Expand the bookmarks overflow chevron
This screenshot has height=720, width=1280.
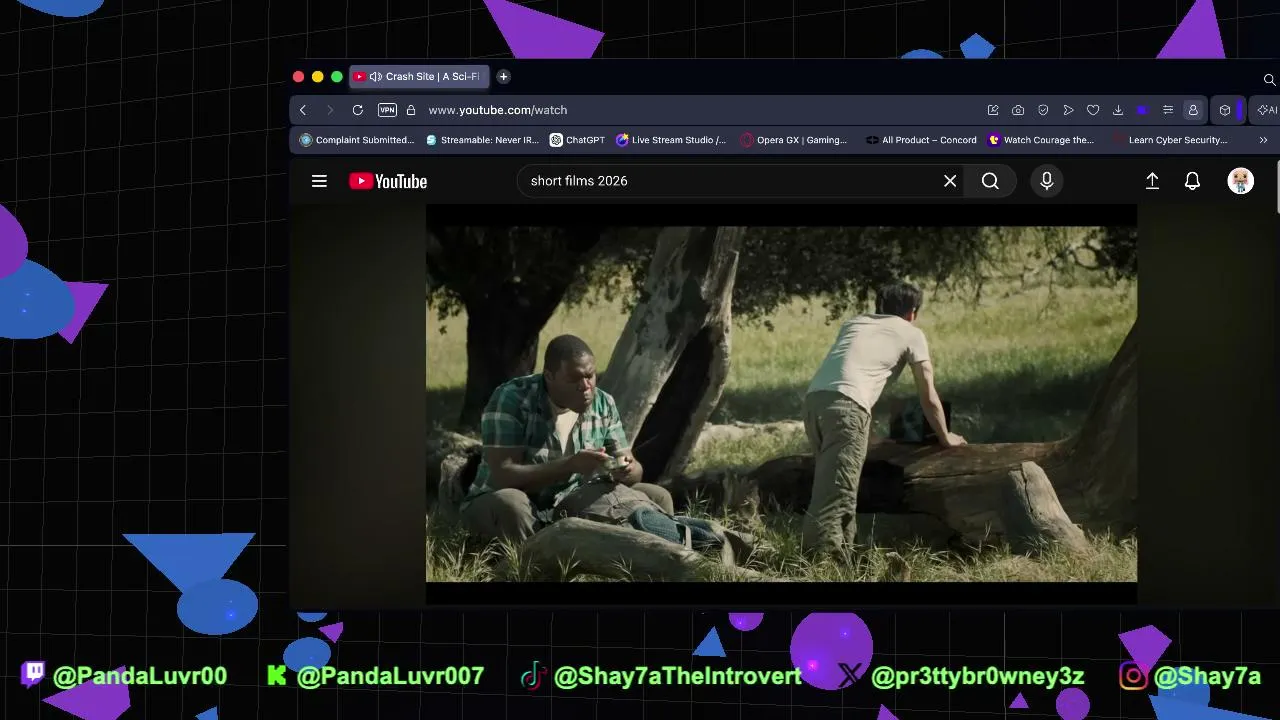pyautogui.click(x=1263, y=140)
